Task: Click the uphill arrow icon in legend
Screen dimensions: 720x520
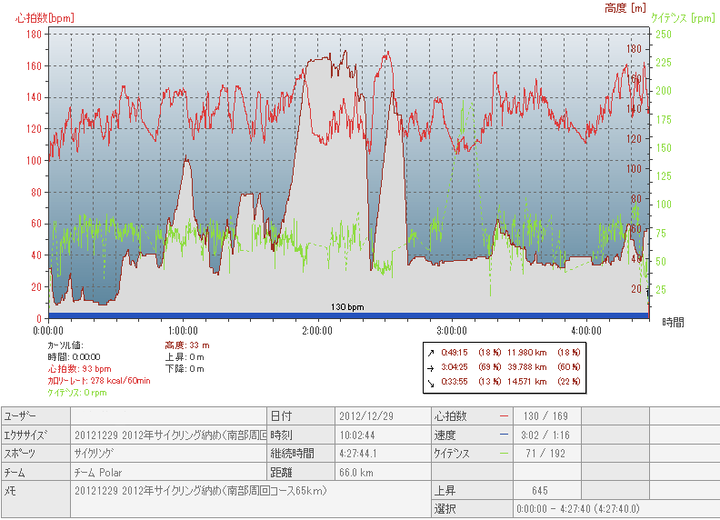Action: [430, 353]
